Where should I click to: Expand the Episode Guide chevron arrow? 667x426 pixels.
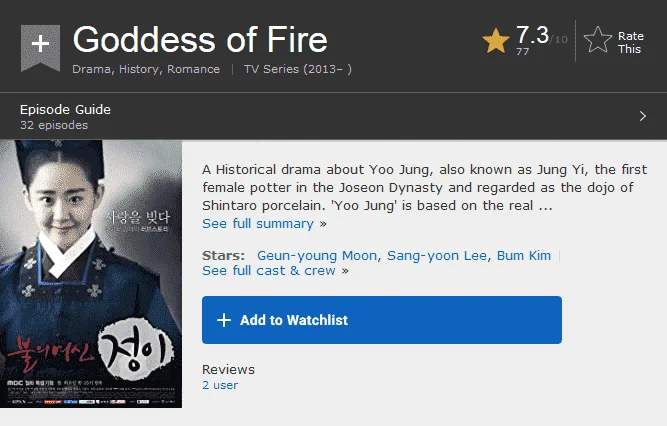click(x=643, y=116)
